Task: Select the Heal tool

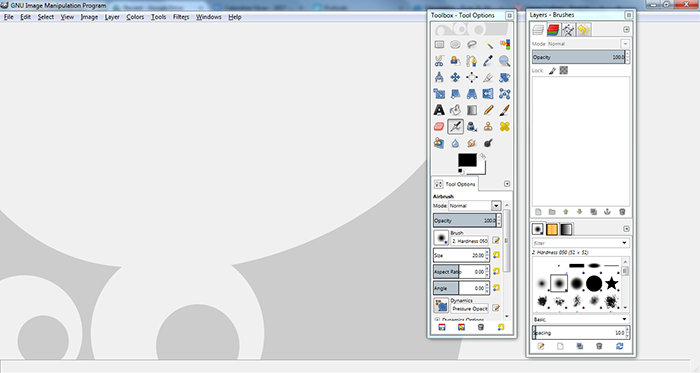Action: [505, 127]
